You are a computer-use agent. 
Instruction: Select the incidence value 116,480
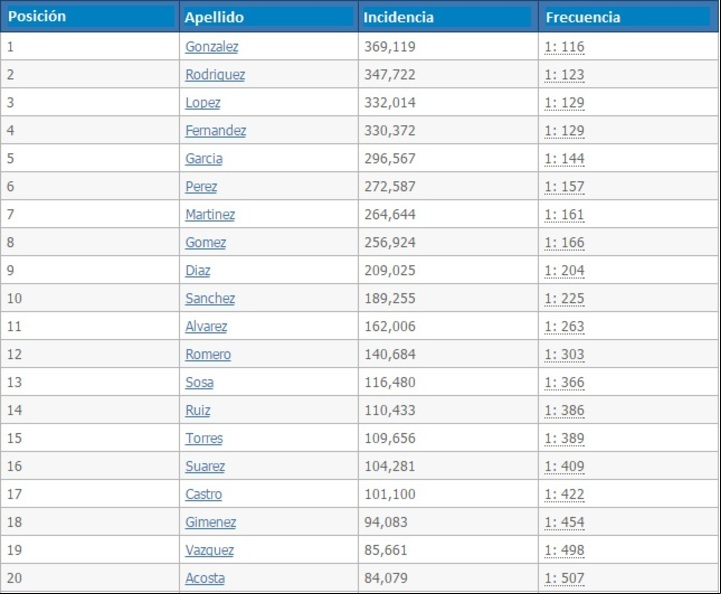(x=390, y=383)
